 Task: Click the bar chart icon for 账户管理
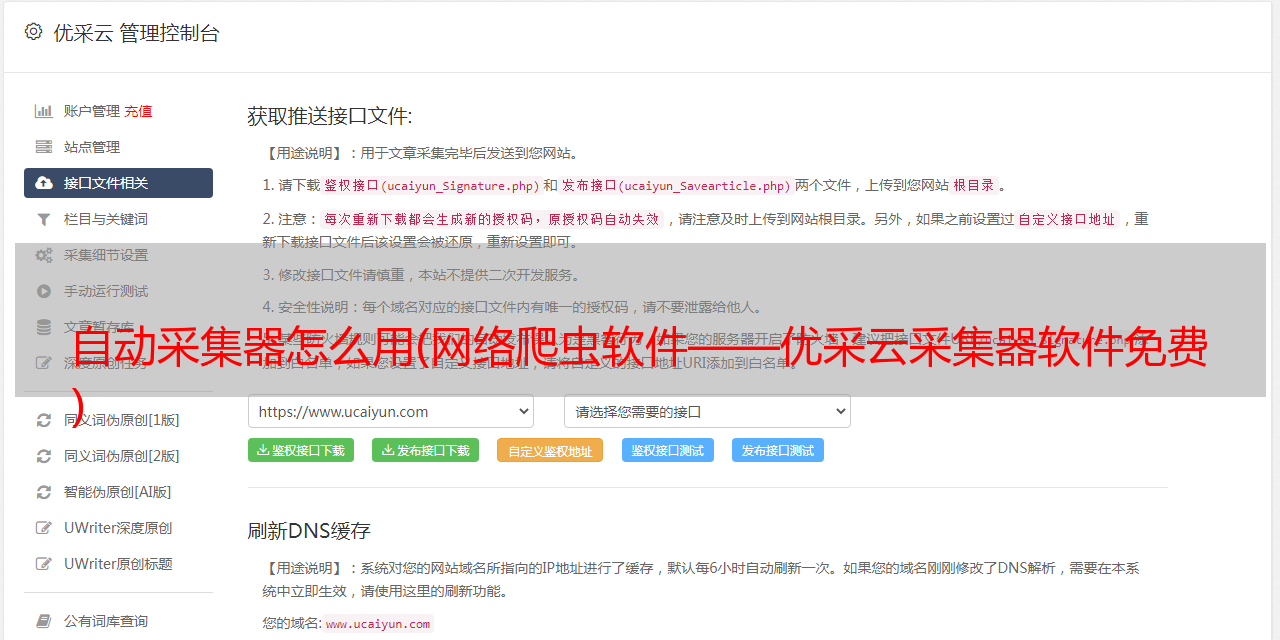pyautogui.click(x=44, y=111)
